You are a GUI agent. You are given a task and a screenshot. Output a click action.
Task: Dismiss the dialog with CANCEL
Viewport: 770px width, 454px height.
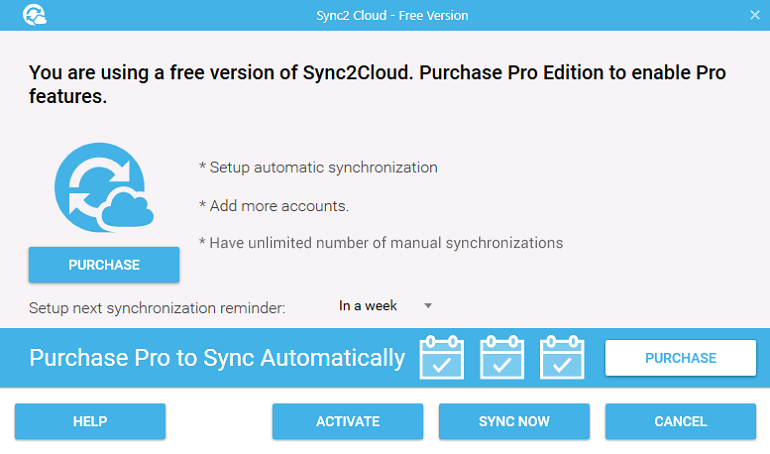click(x=680, y=421)
